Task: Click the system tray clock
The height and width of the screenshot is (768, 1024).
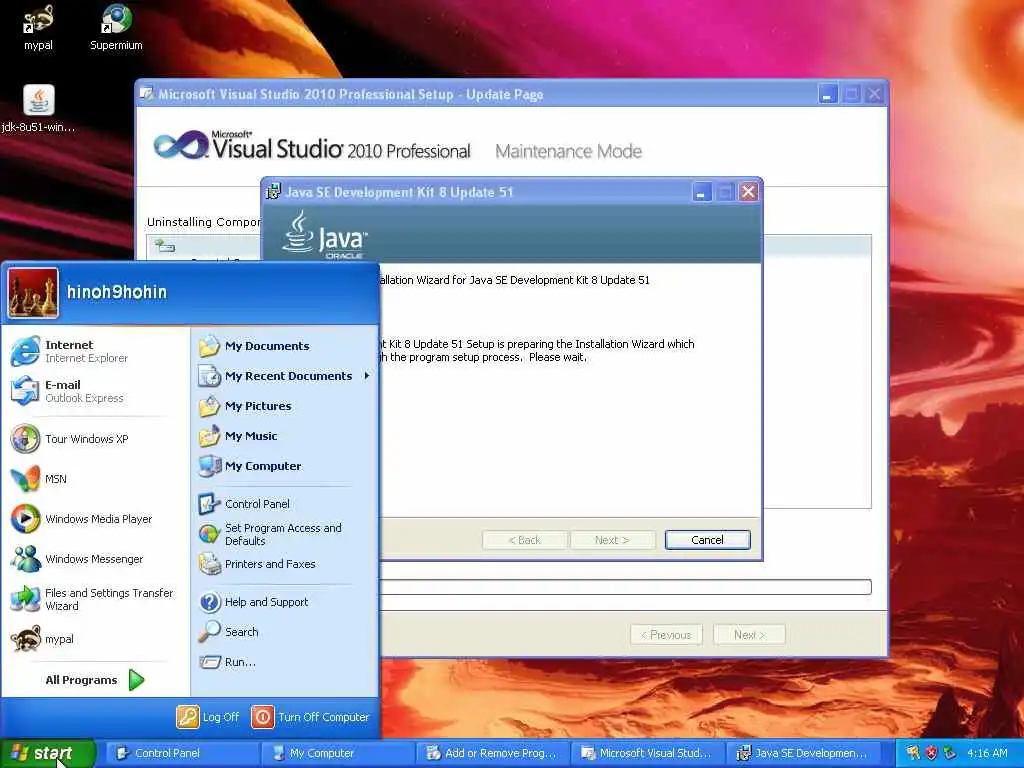Action: click(987, 753)
